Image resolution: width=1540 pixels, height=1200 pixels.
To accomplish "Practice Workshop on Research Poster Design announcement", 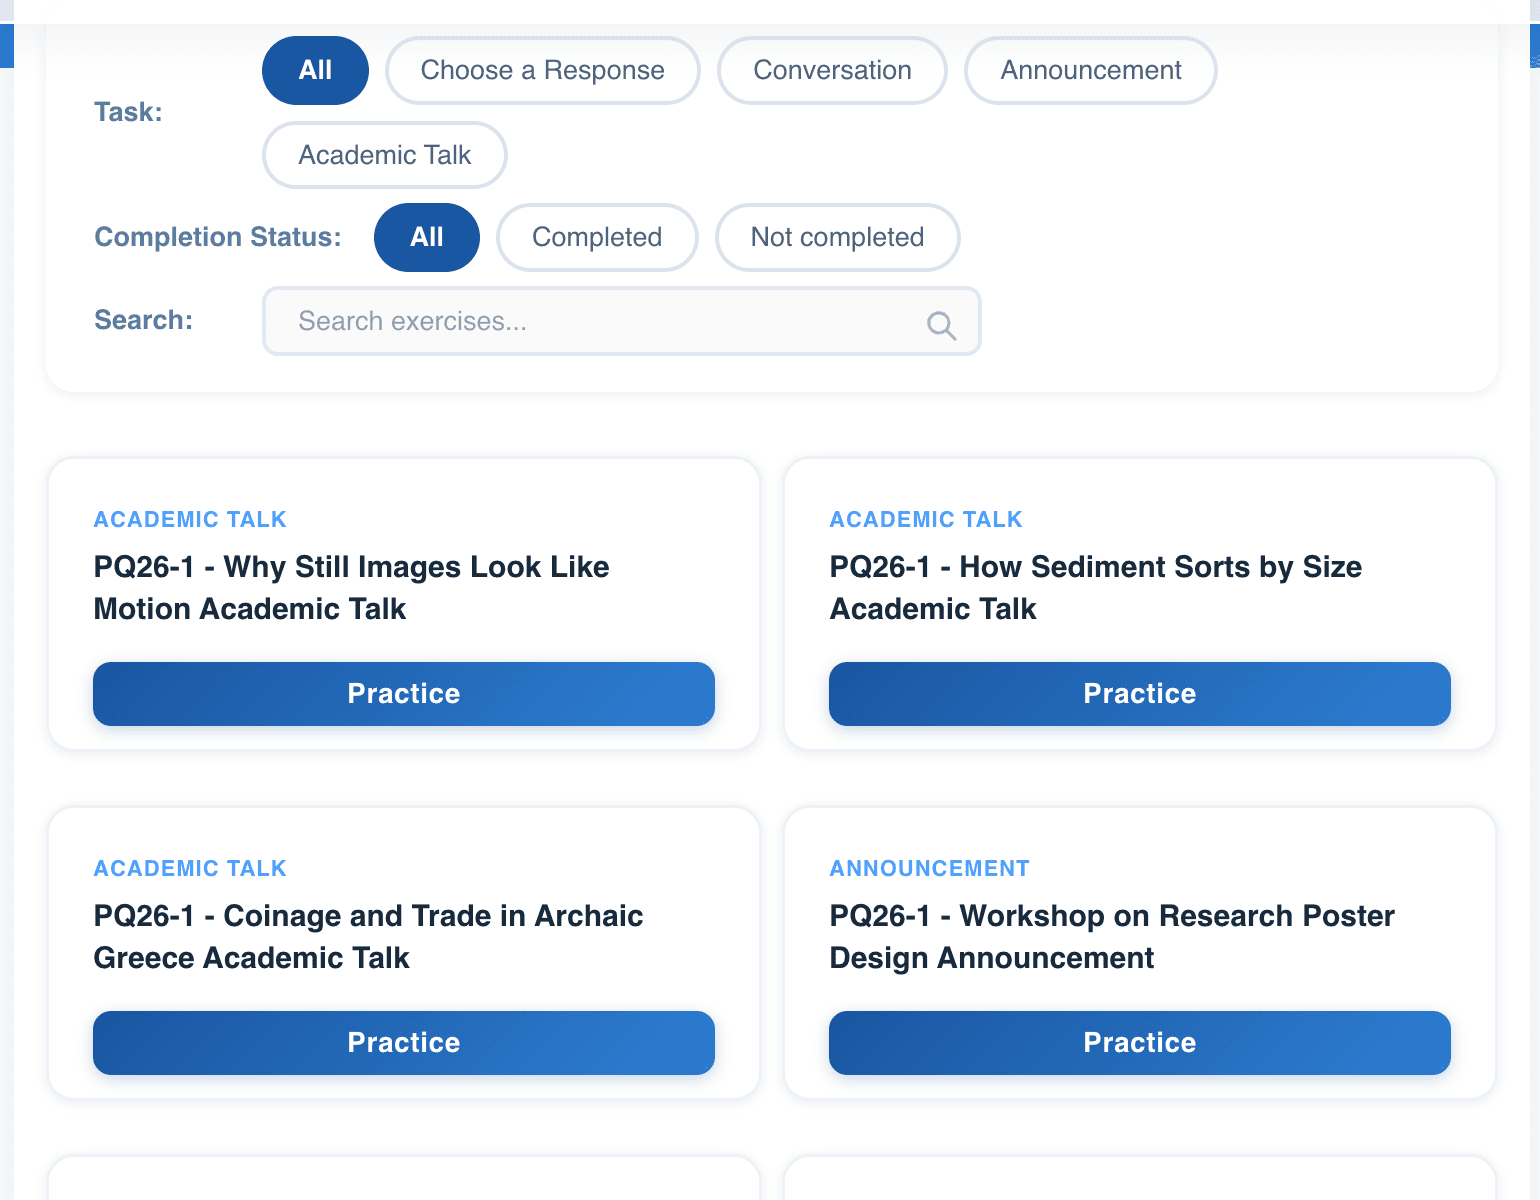I will point(1139,1043).
